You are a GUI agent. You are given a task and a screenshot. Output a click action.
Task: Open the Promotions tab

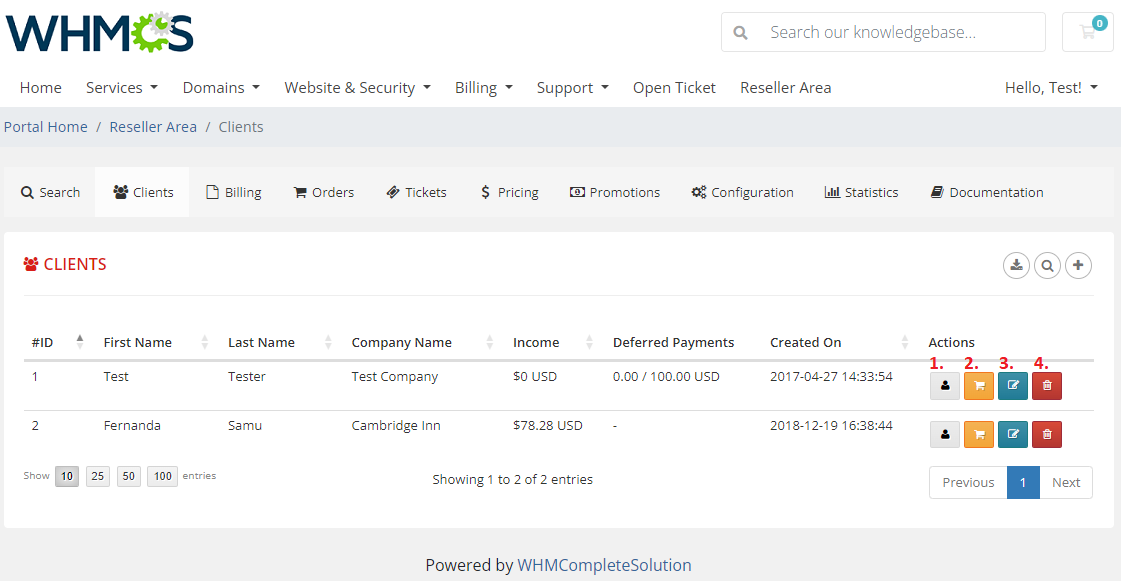coord(615,192)
